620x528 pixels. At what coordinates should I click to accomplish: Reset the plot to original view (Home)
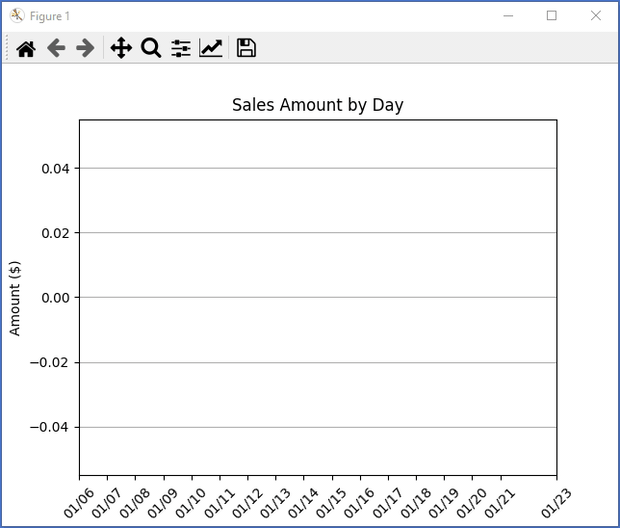[26, 48]
